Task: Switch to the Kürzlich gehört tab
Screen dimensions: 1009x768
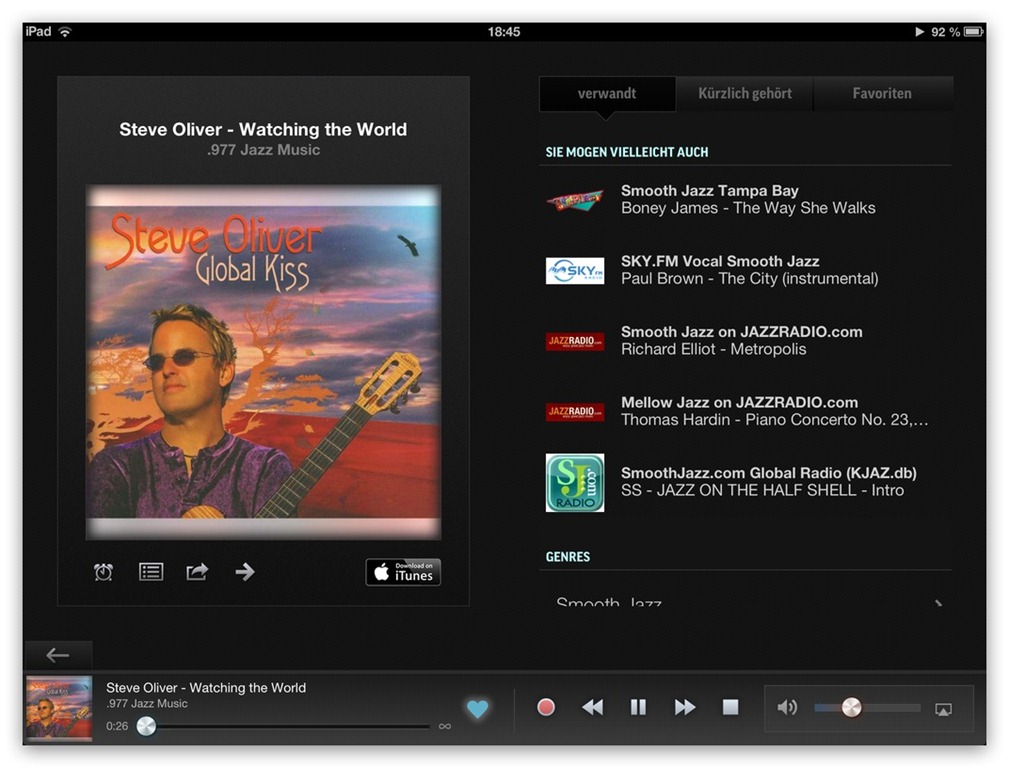Action: [x=745, y=94]
